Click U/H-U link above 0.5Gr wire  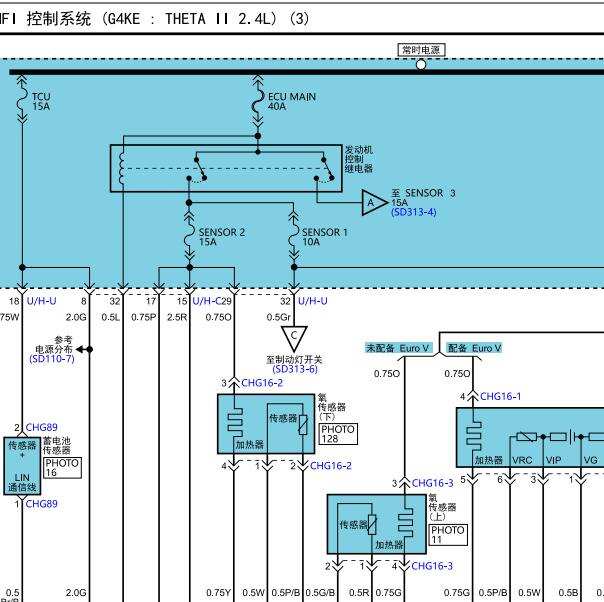[313, 301]
